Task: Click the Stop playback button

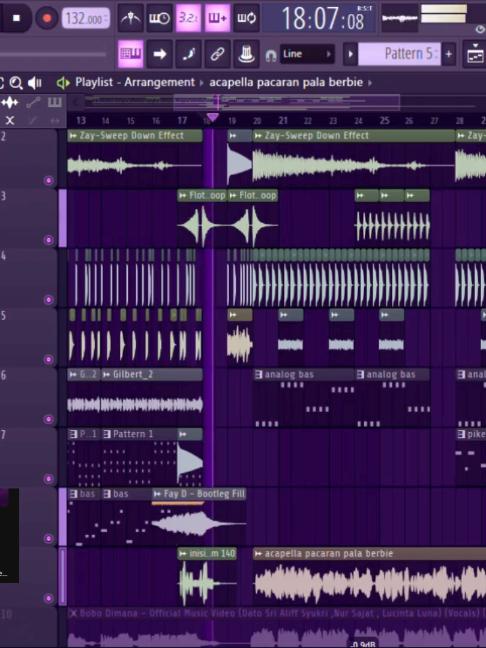Action: click(16, 18)
